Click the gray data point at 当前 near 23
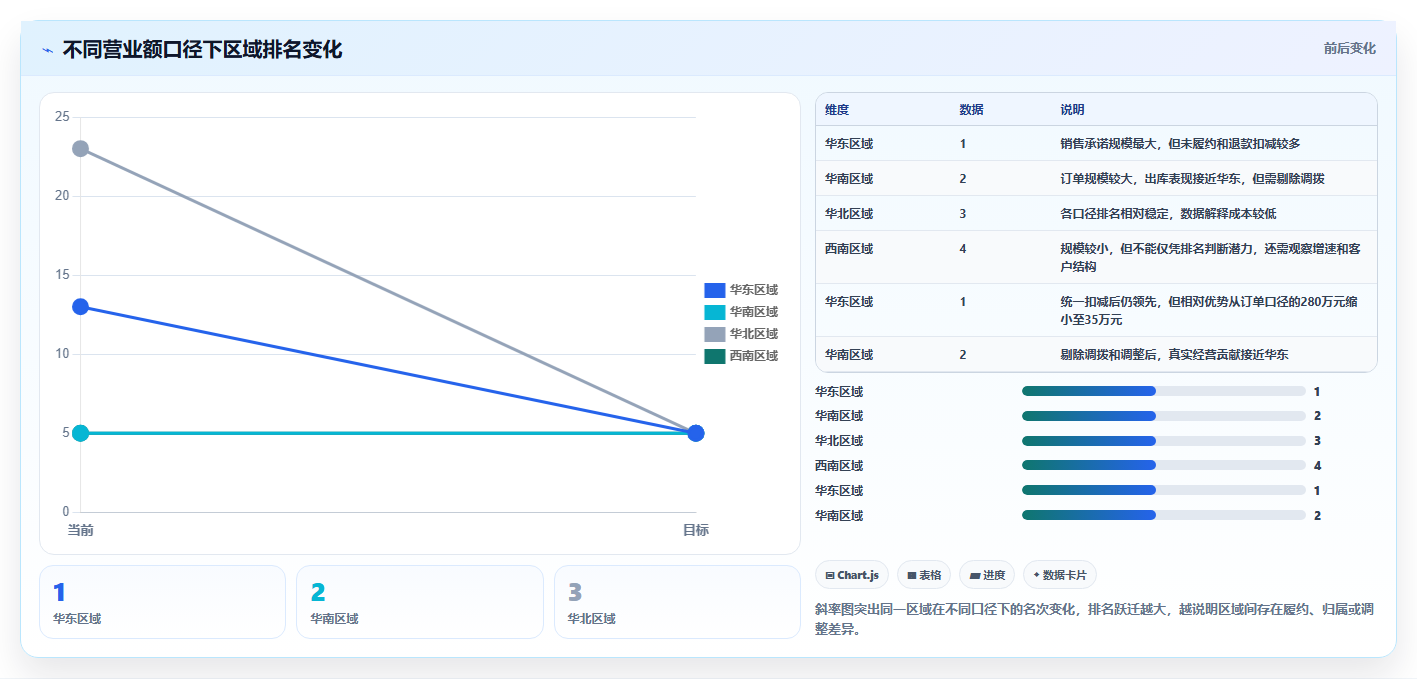This screenshot has width=1417, height=679. [x=80, y=148]
